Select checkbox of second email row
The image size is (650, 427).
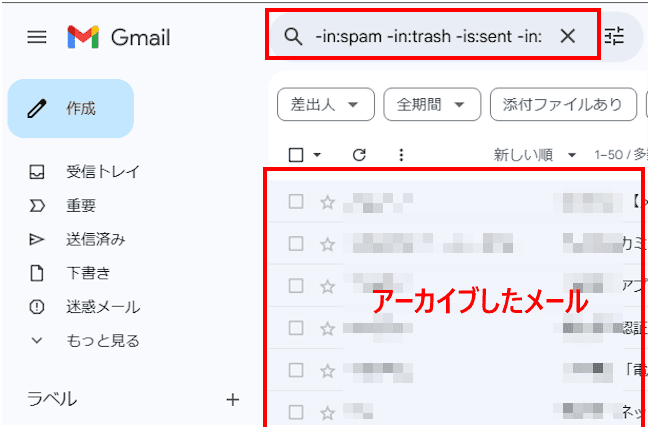(296, 244)
